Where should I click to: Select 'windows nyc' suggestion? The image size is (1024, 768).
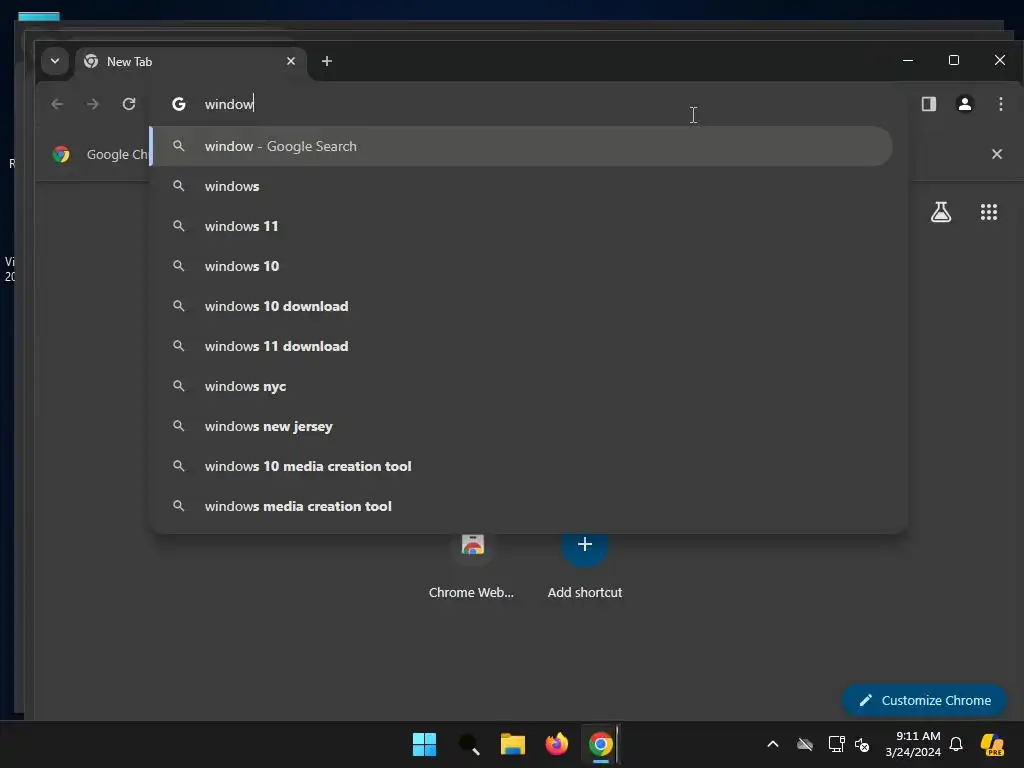coord(521,386)
